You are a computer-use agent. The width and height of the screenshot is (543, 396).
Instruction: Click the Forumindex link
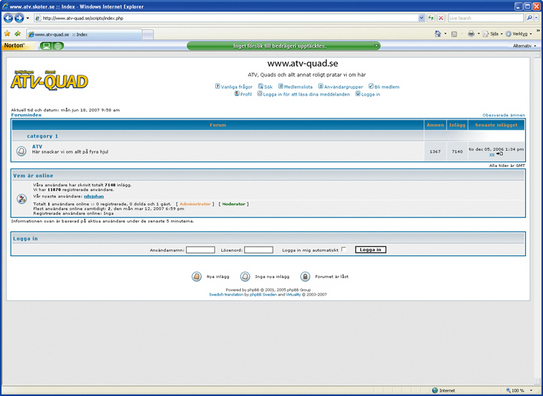(26, 115)
